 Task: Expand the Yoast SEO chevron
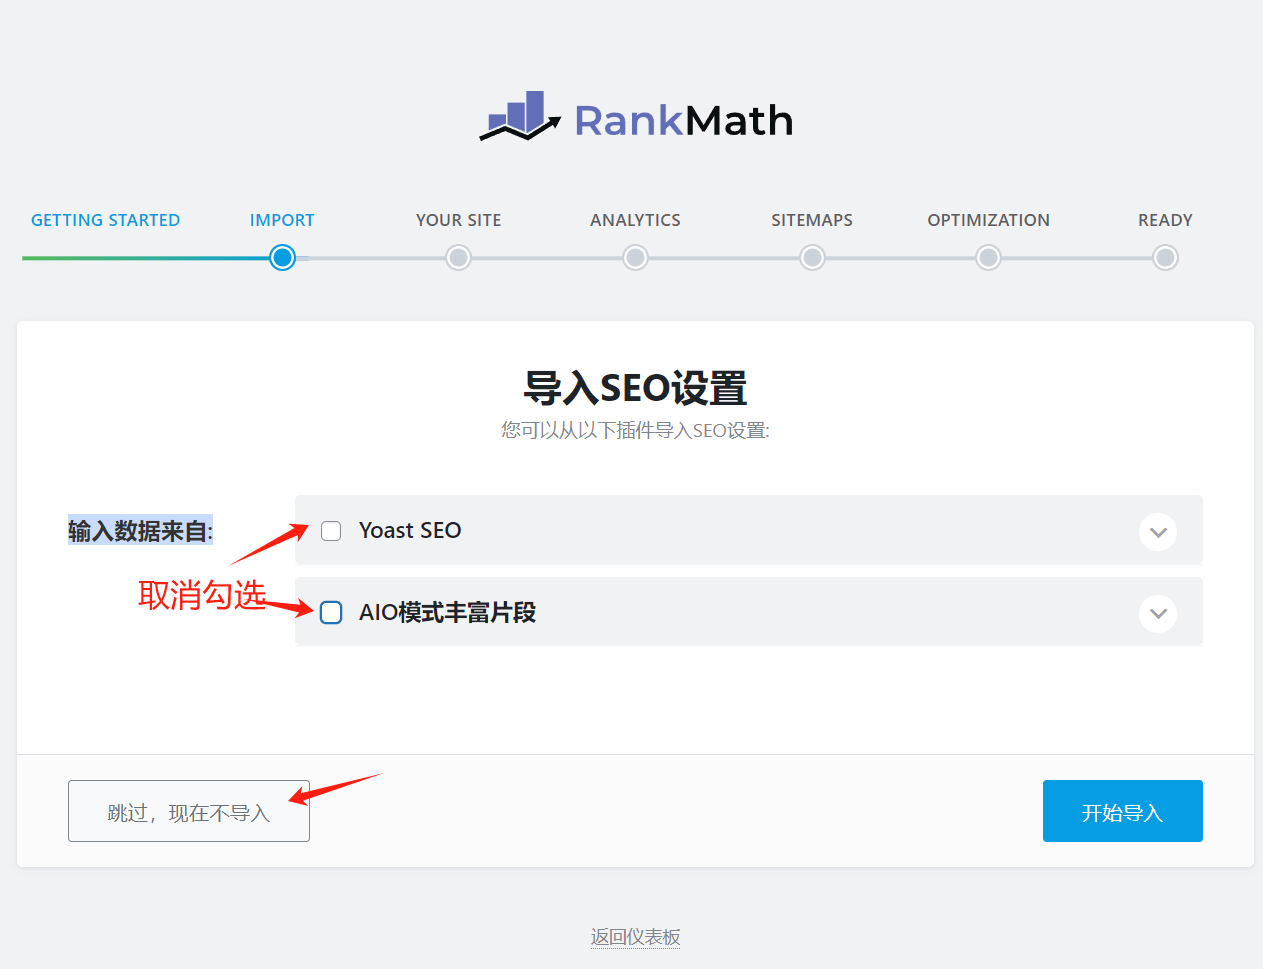1158,532
